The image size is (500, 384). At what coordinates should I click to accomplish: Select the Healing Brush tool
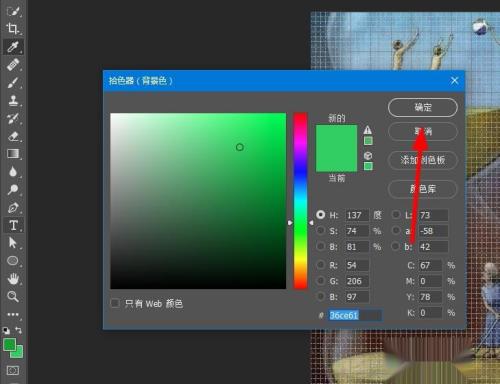coord(13,65)
